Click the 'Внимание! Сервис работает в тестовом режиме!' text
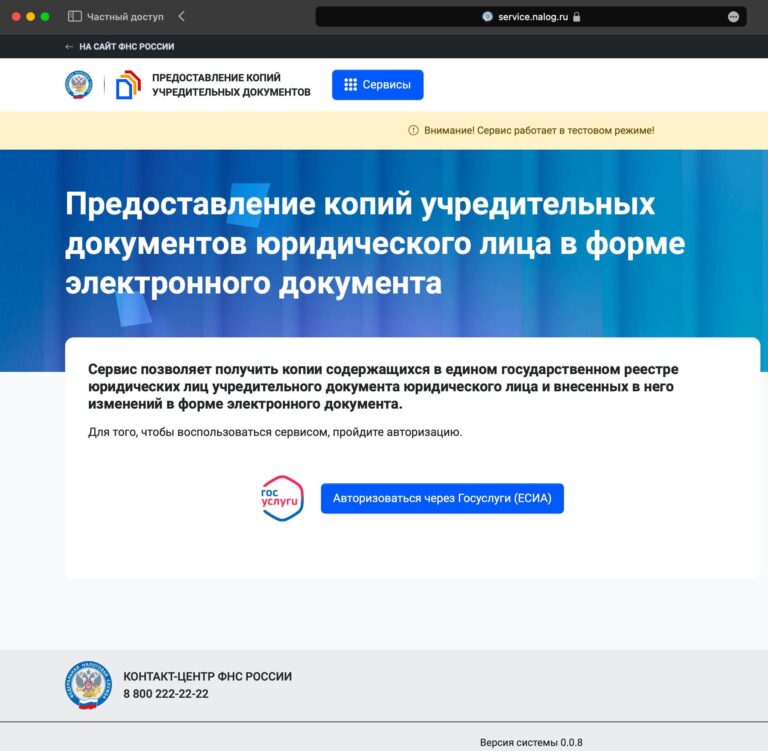768x751 pixels. 539,130
